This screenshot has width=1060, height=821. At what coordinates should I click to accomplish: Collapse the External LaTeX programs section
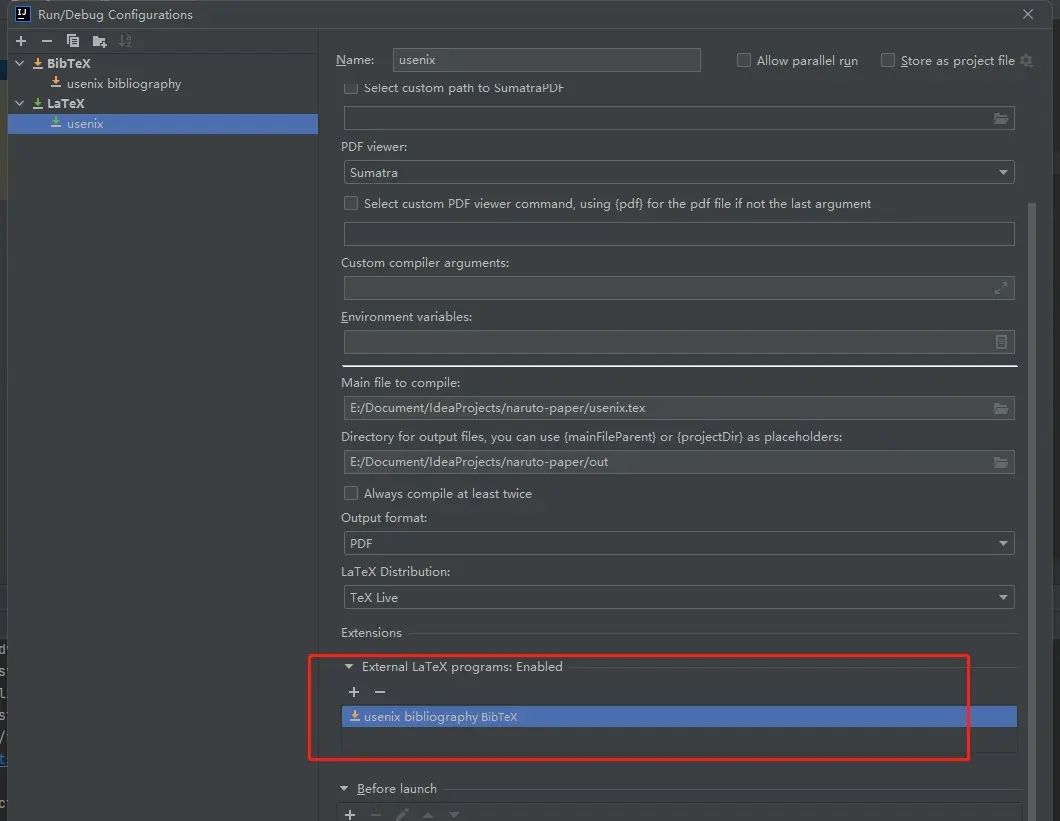(349, 666)
